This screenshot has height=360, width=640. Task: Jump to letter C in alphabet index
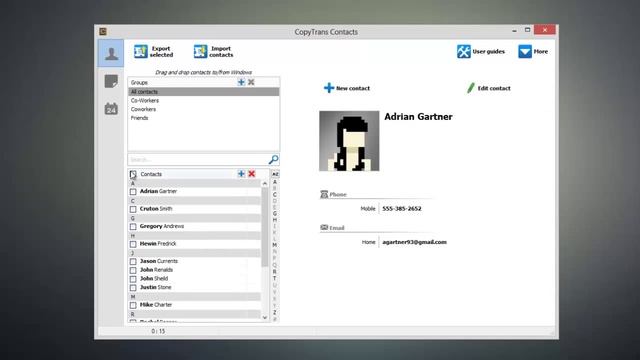click(x=275, y=195)
